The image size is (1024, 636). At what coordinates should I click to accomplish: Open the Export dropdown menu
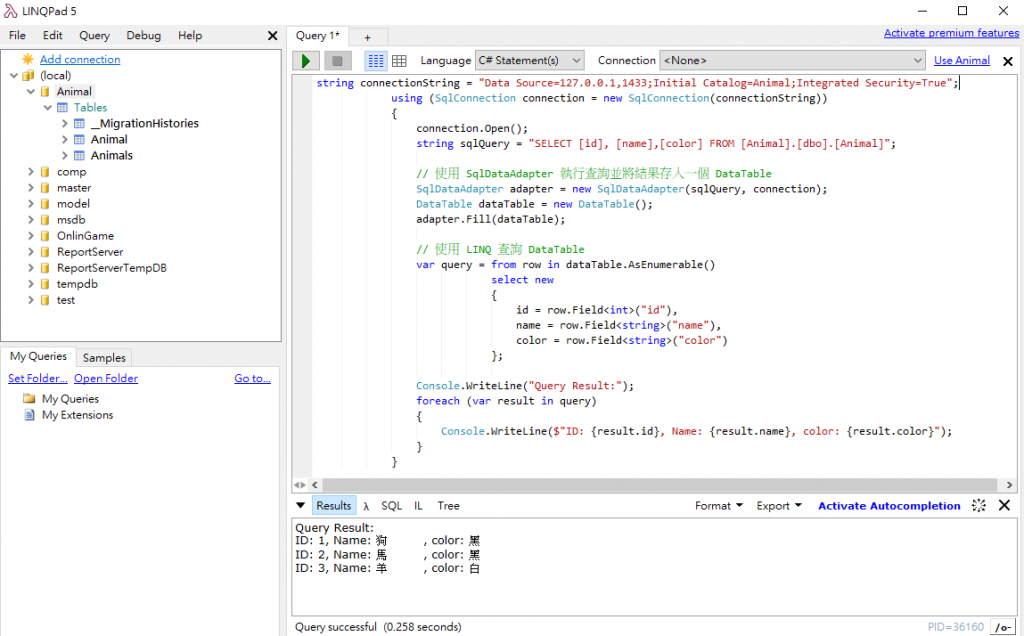click(778, 506)
